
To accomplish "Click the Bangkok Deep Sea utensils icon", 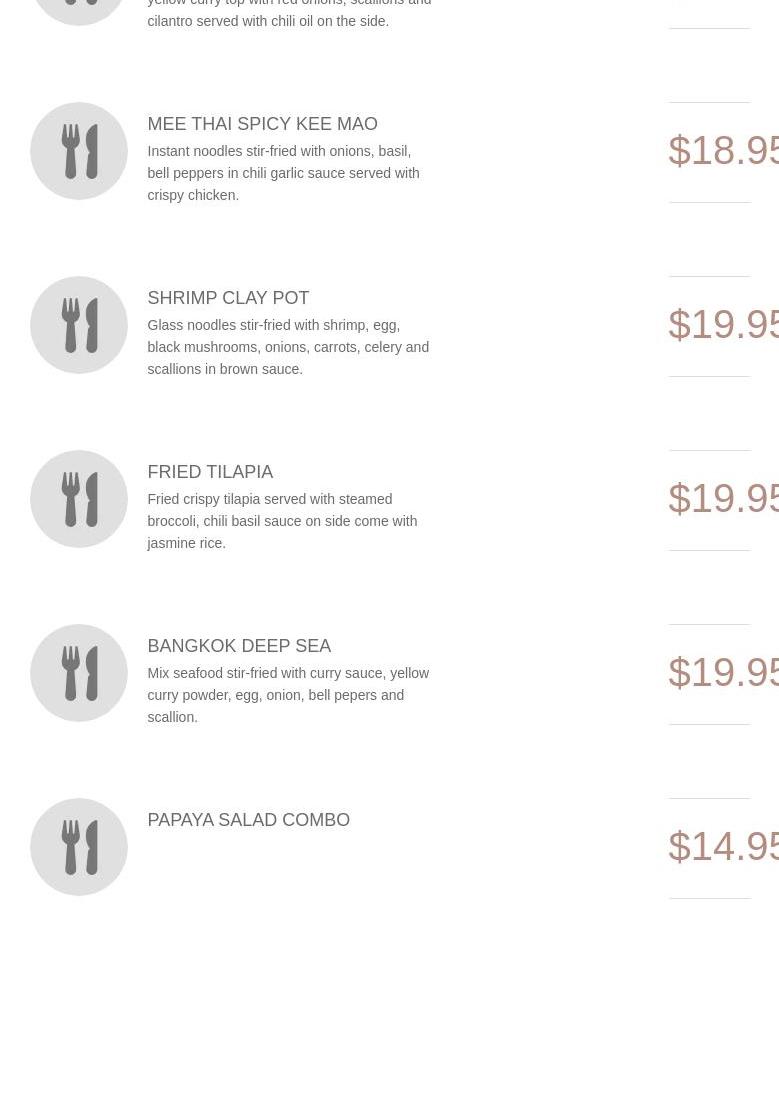I will [x=79, y=673].
